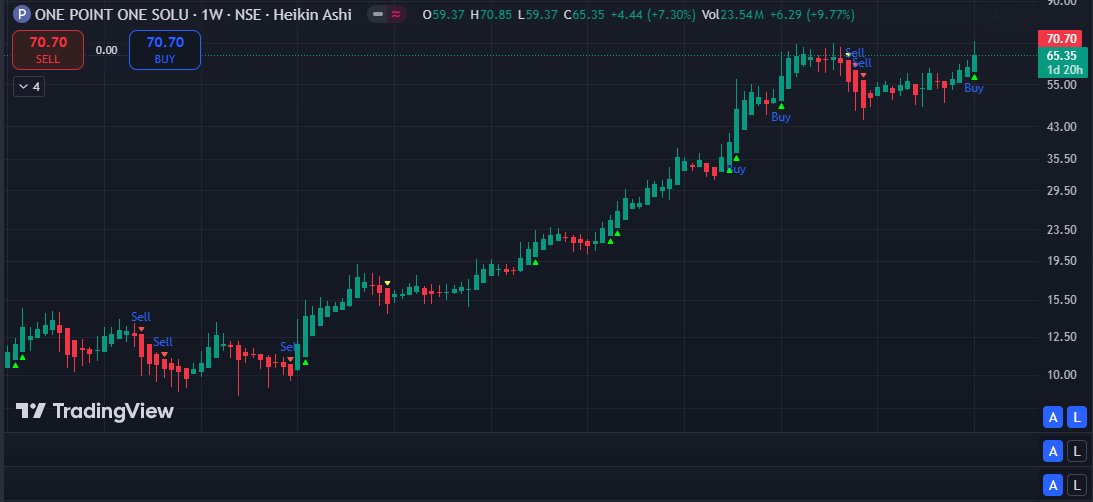1093x502 pixels.
Task: Click the open value O59.37
Action: coord(443,15)
